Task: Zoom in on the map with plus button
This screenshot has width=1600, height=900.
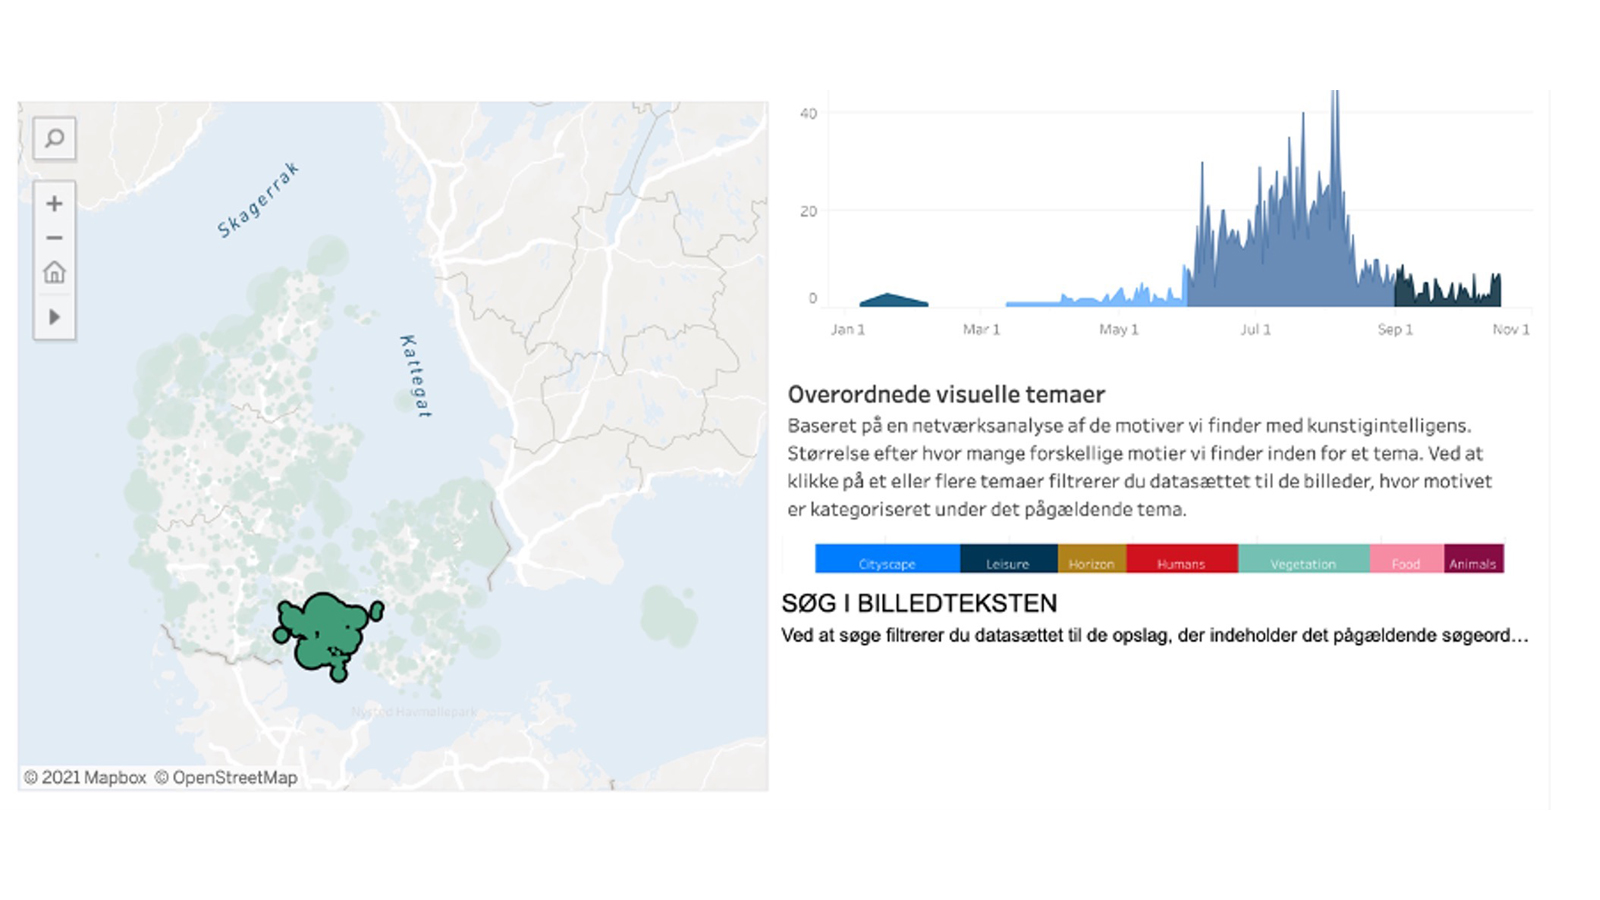Action: pos(54,203)
